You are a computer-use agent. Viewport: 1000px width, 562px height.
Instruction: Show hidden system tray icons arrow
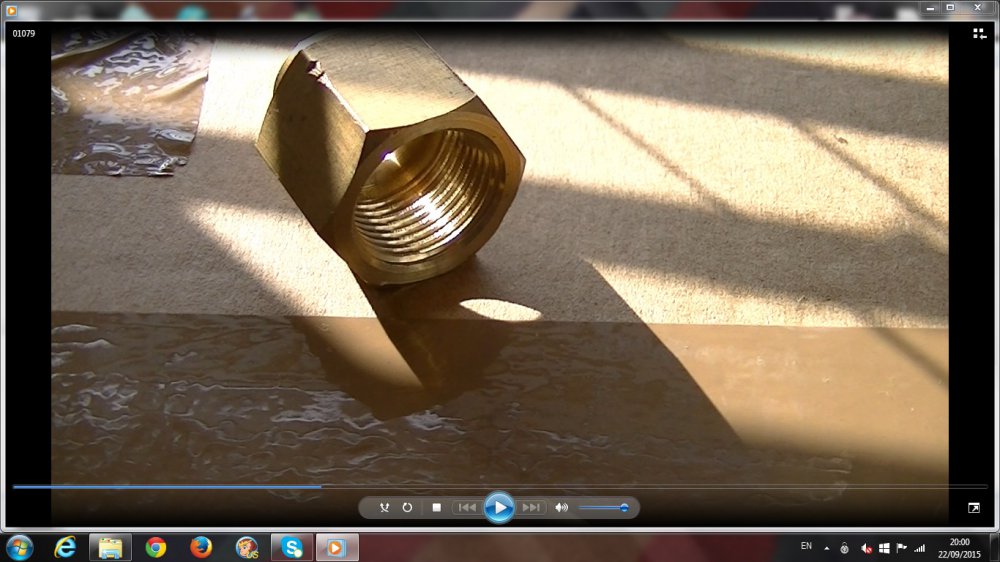[x=827, y=548]
